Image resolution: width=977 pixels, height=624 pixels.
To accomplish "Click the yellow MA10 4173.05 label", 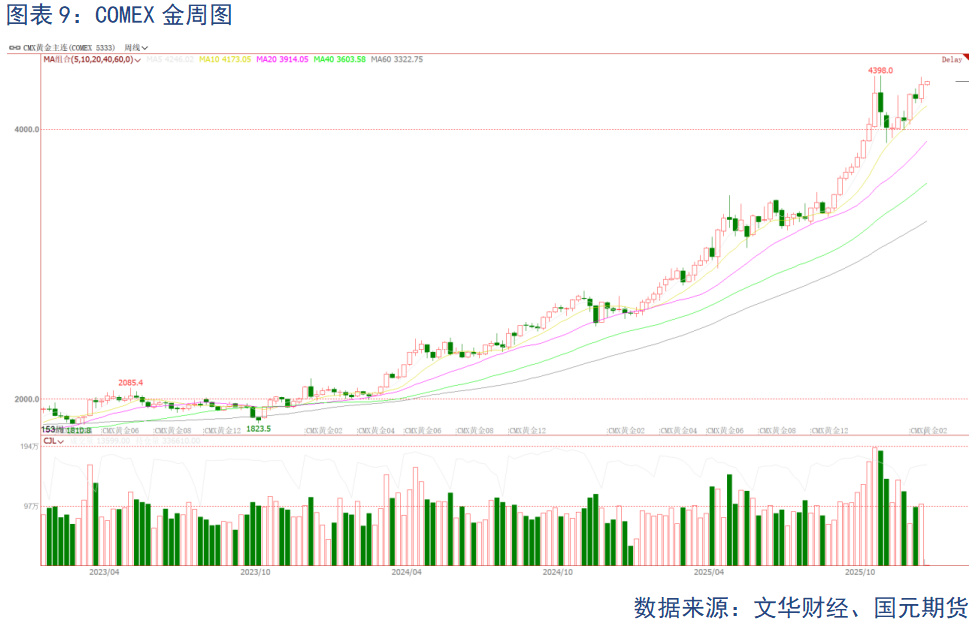I will pos(225,59).
